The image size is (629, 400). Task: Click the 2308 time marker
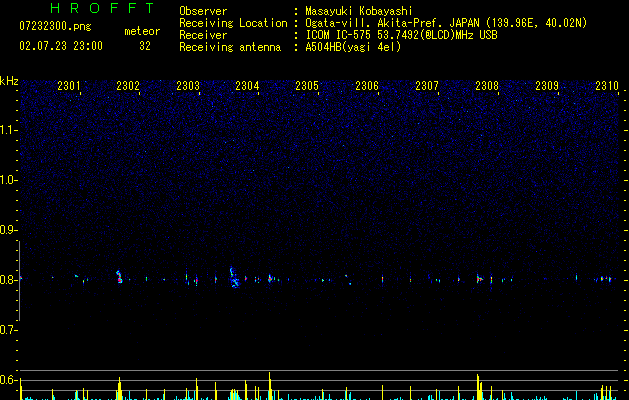coord(487,86)
